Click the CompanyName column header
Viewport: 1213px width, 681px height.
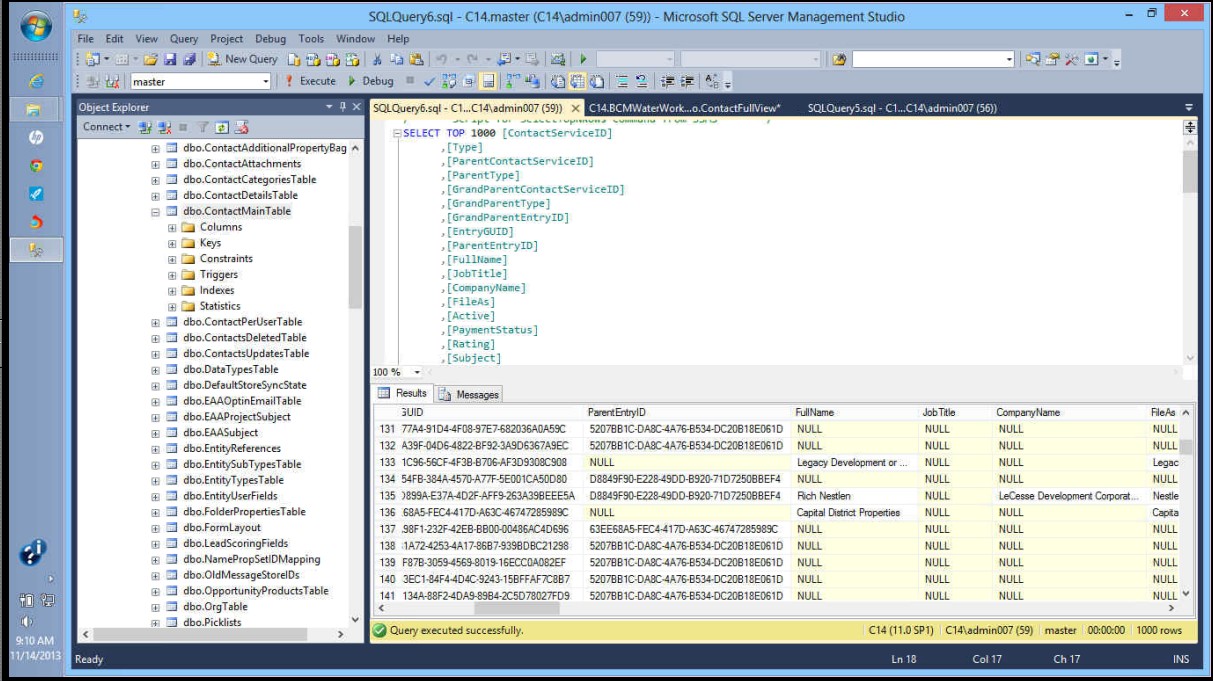pos(1071,412)
